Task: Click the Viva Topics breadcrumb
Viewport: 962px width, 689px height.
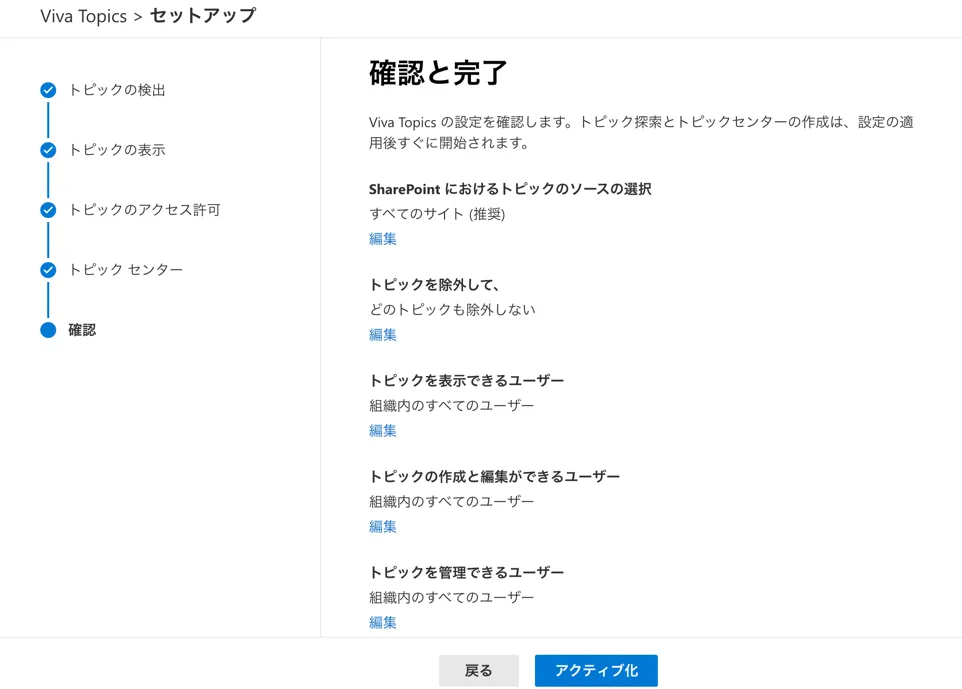Action: point(83,16)
